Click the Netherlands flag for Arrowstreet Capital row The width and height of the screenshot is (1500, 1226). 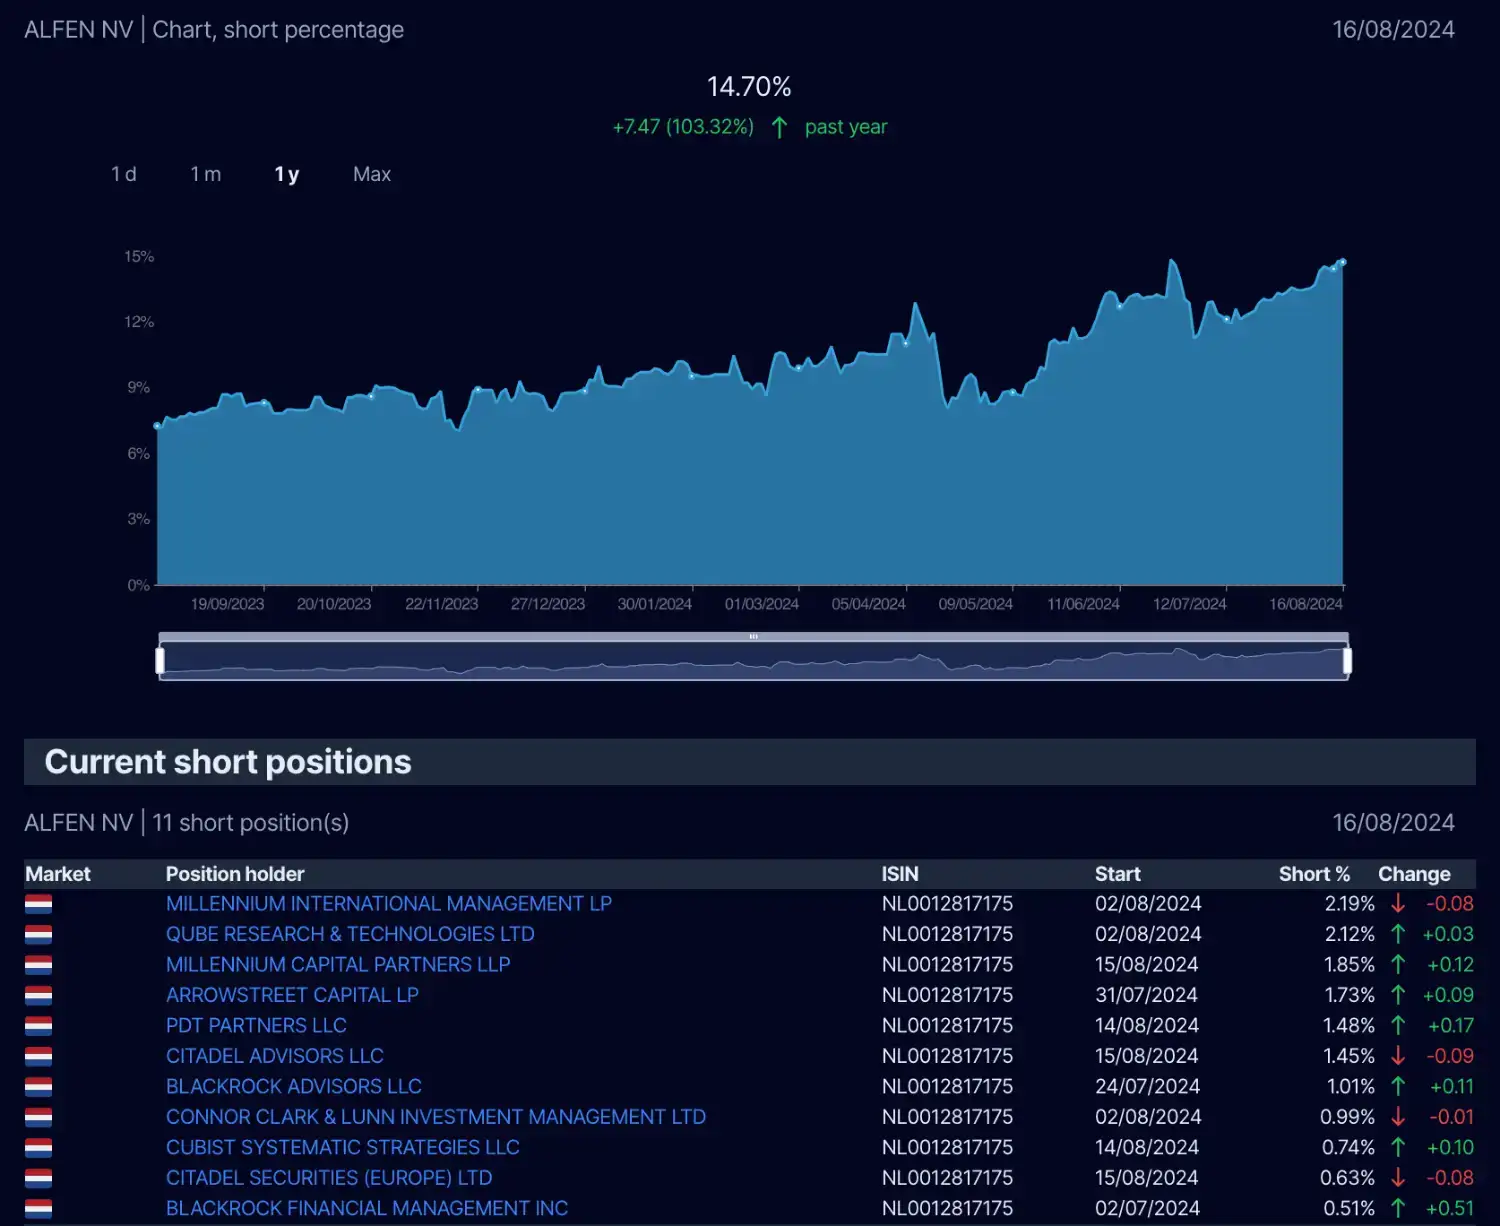(x=38, y=996)
